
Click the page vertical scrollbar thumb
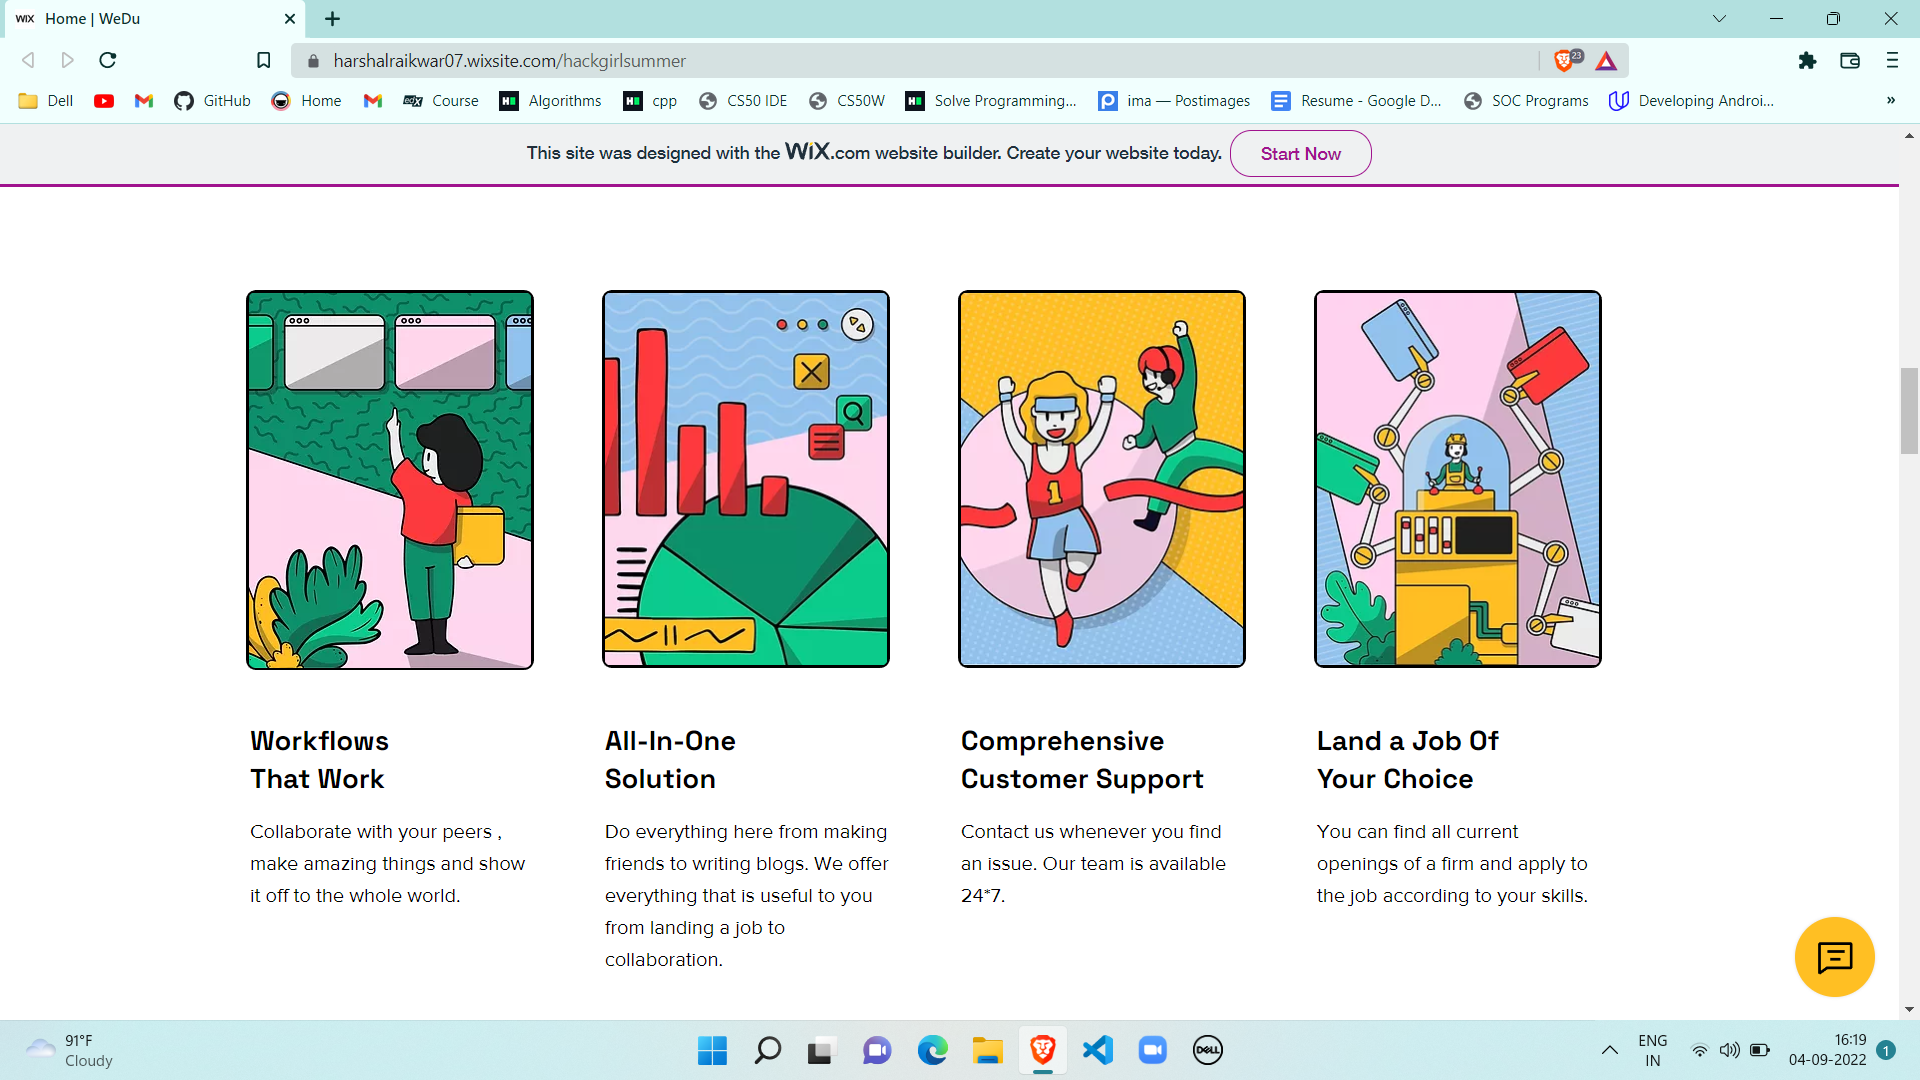click(x=1909, y=410)
